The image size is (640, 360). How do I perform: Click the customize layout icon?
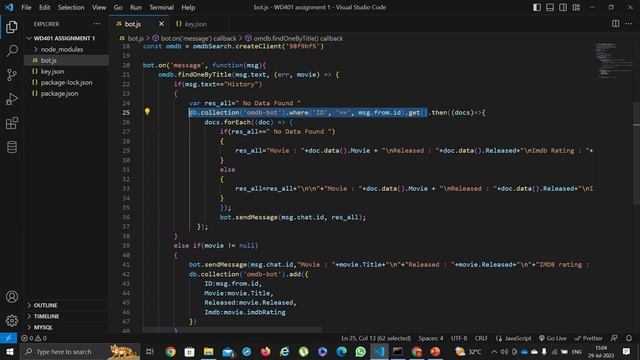click(x=576, y=7)
